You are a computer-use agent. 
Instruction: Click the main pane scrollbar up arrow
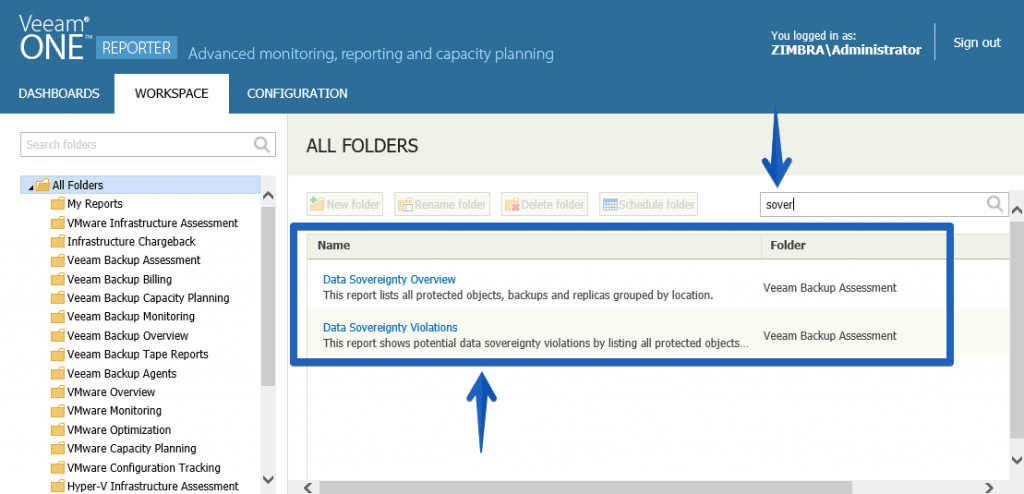[1016, 210]
